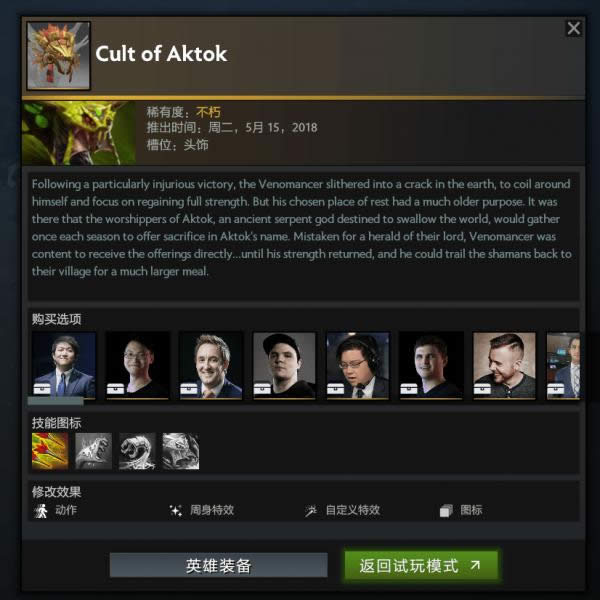Click the fourth grey ability icon

(181, 451)
